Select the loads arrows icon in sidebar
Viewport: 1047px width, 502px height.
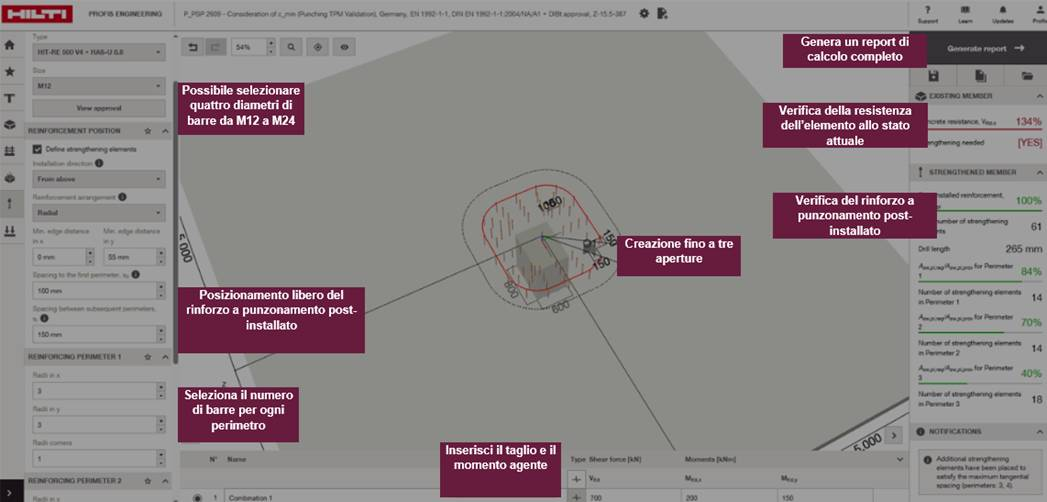click(x=9, y=230)
